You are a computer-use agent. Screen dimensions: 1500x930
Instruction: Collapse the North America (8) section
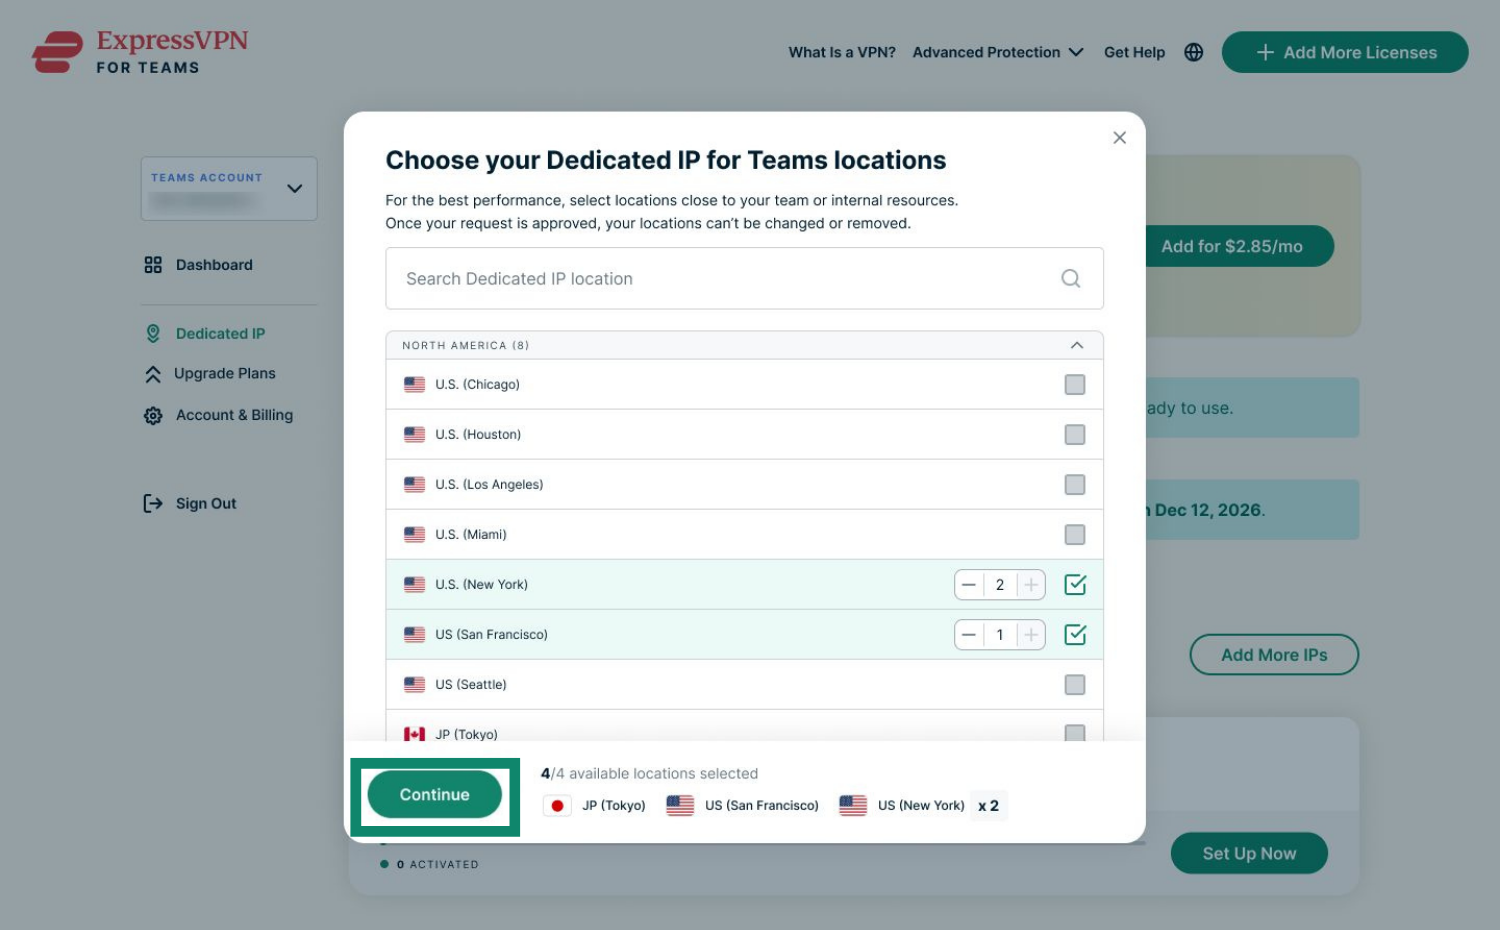(x=1077, y=346)
